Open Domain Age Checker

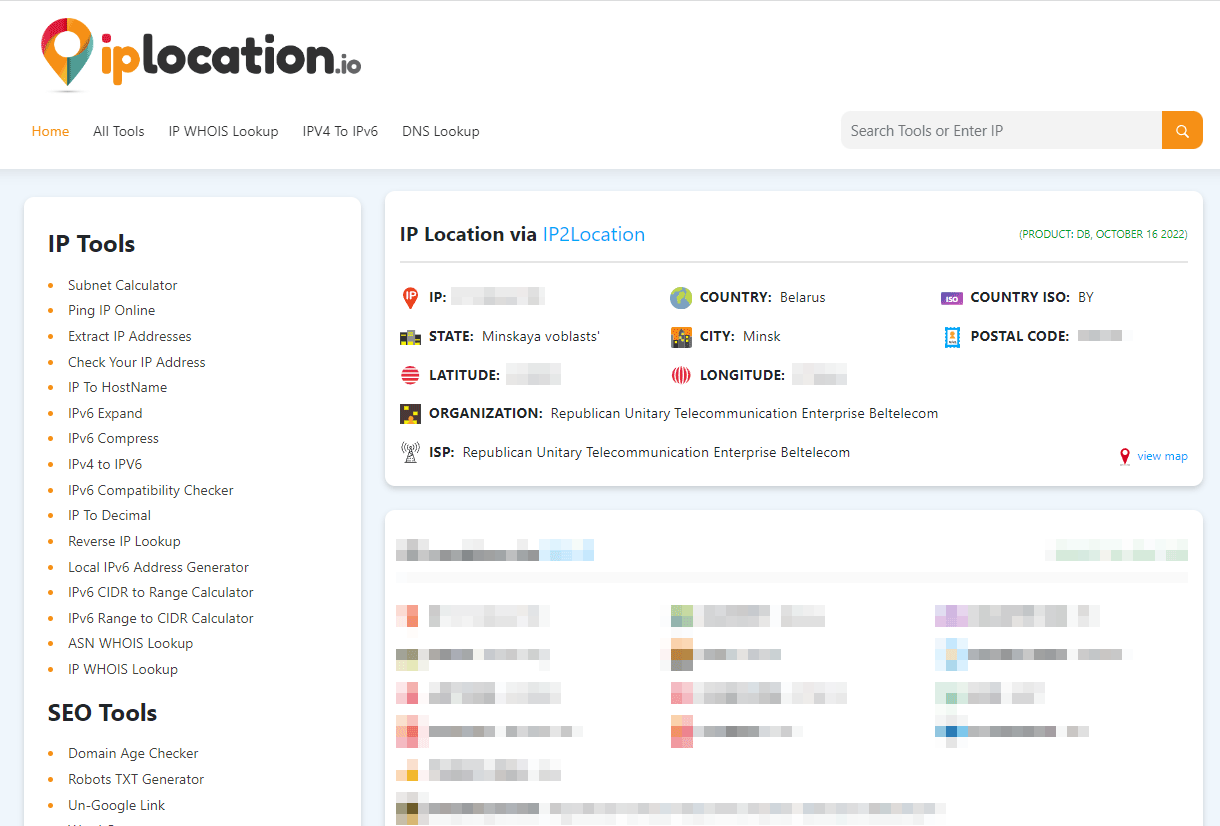(x=134, y=753)
